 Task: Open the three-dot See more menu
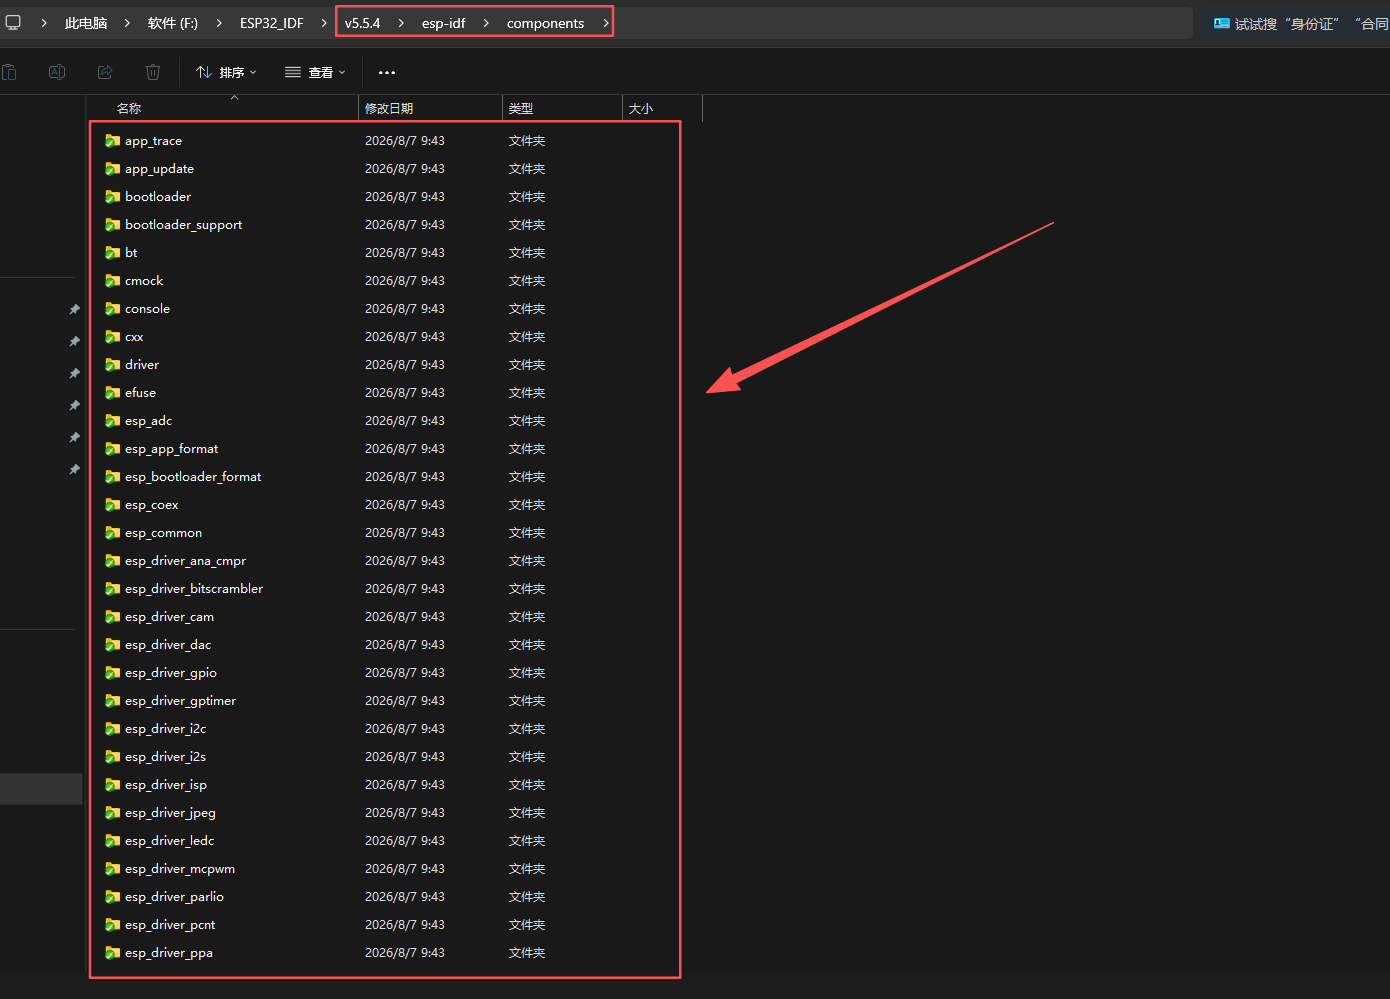pos(387,72)
